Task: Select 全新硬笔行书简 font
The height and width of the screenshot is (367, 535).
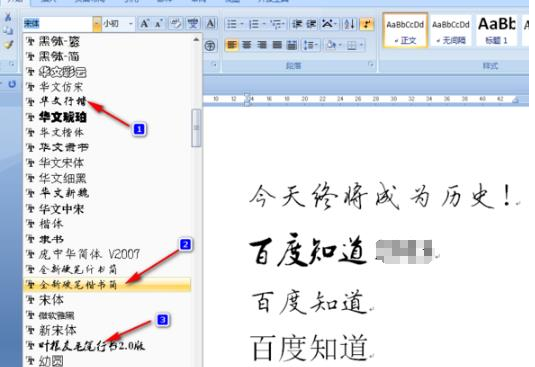Action: (107, 269)
